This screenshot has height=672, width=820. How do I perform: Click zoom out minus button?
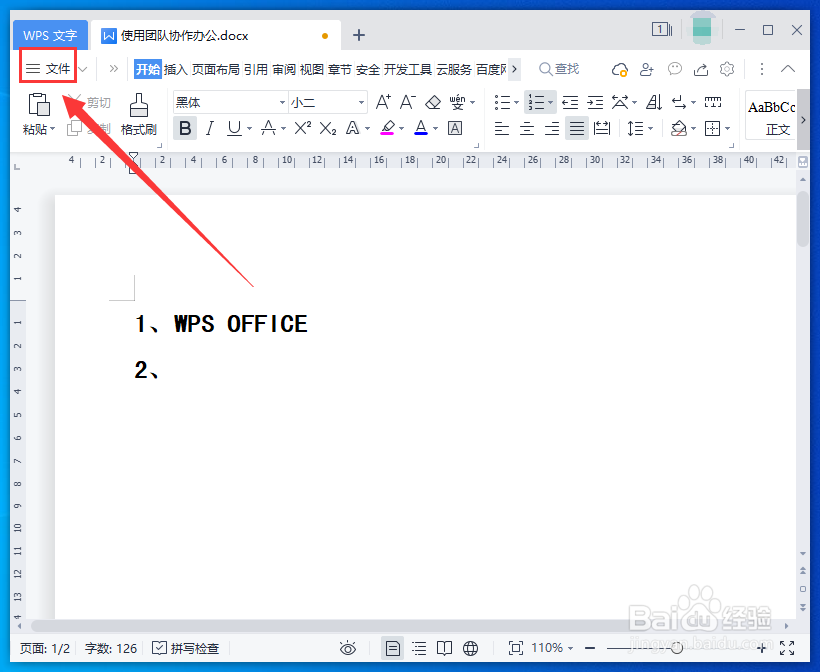[590, 648]
